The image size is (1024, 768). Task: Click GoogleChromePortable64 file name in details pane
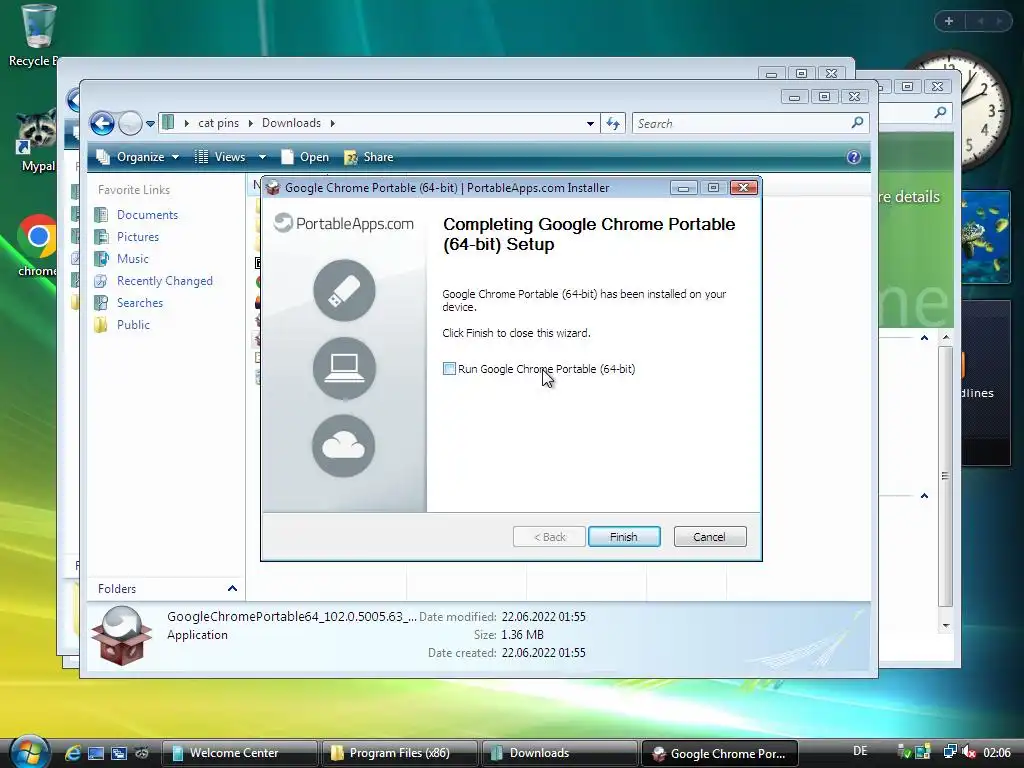pyautogui.click(x=291, y=616)
